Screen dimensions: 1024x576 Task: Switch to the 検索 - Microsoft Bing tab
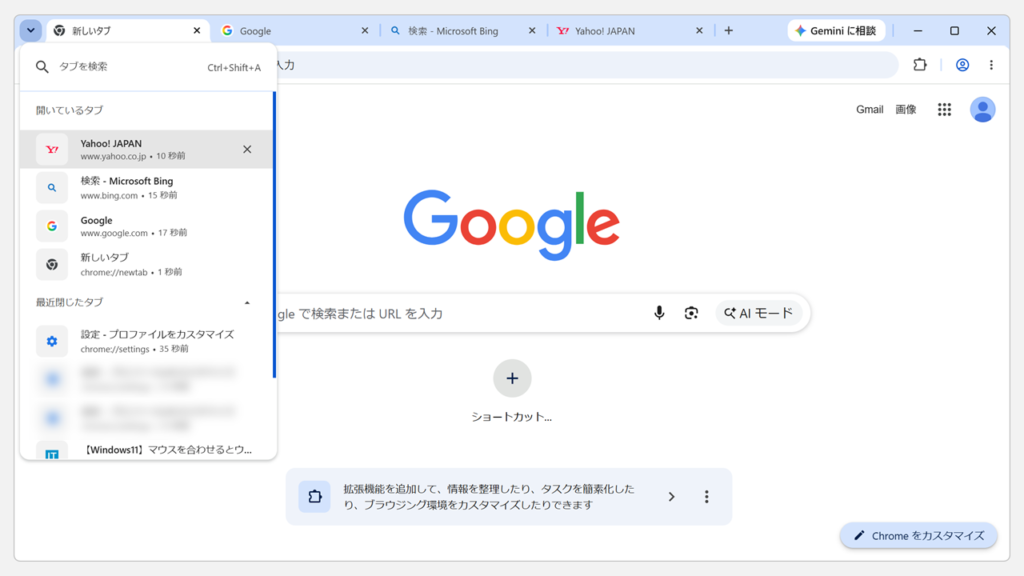[462, 31]
